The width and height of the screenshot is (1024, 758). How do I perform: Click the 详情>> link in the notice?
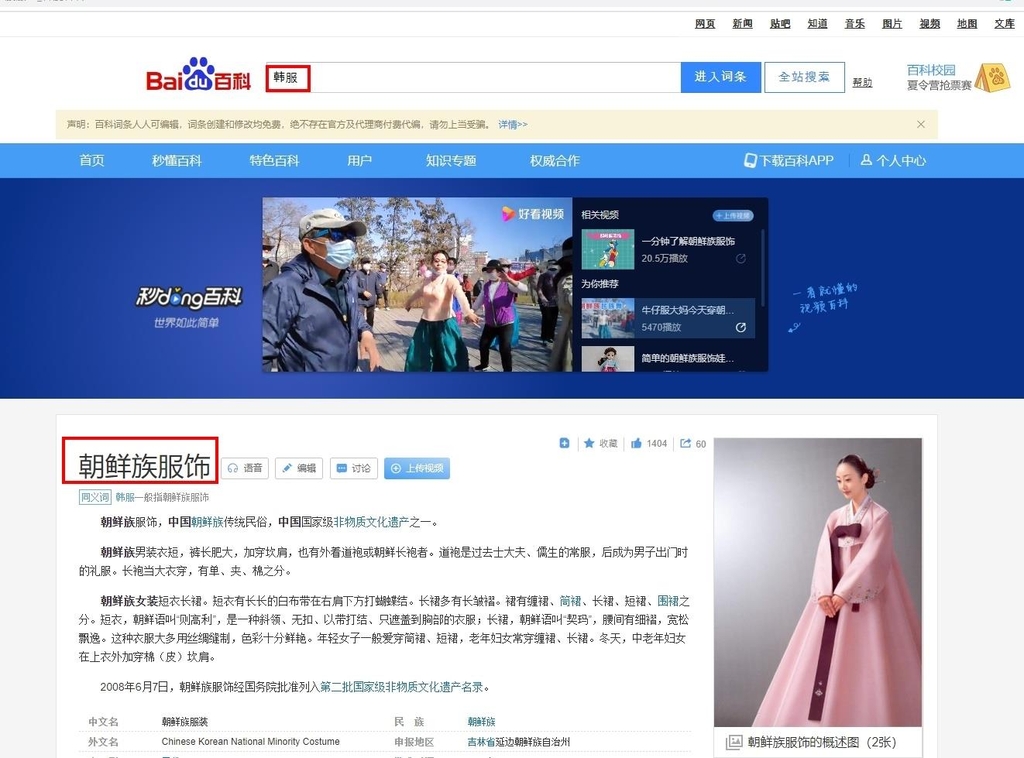click(x=513, y=124)
